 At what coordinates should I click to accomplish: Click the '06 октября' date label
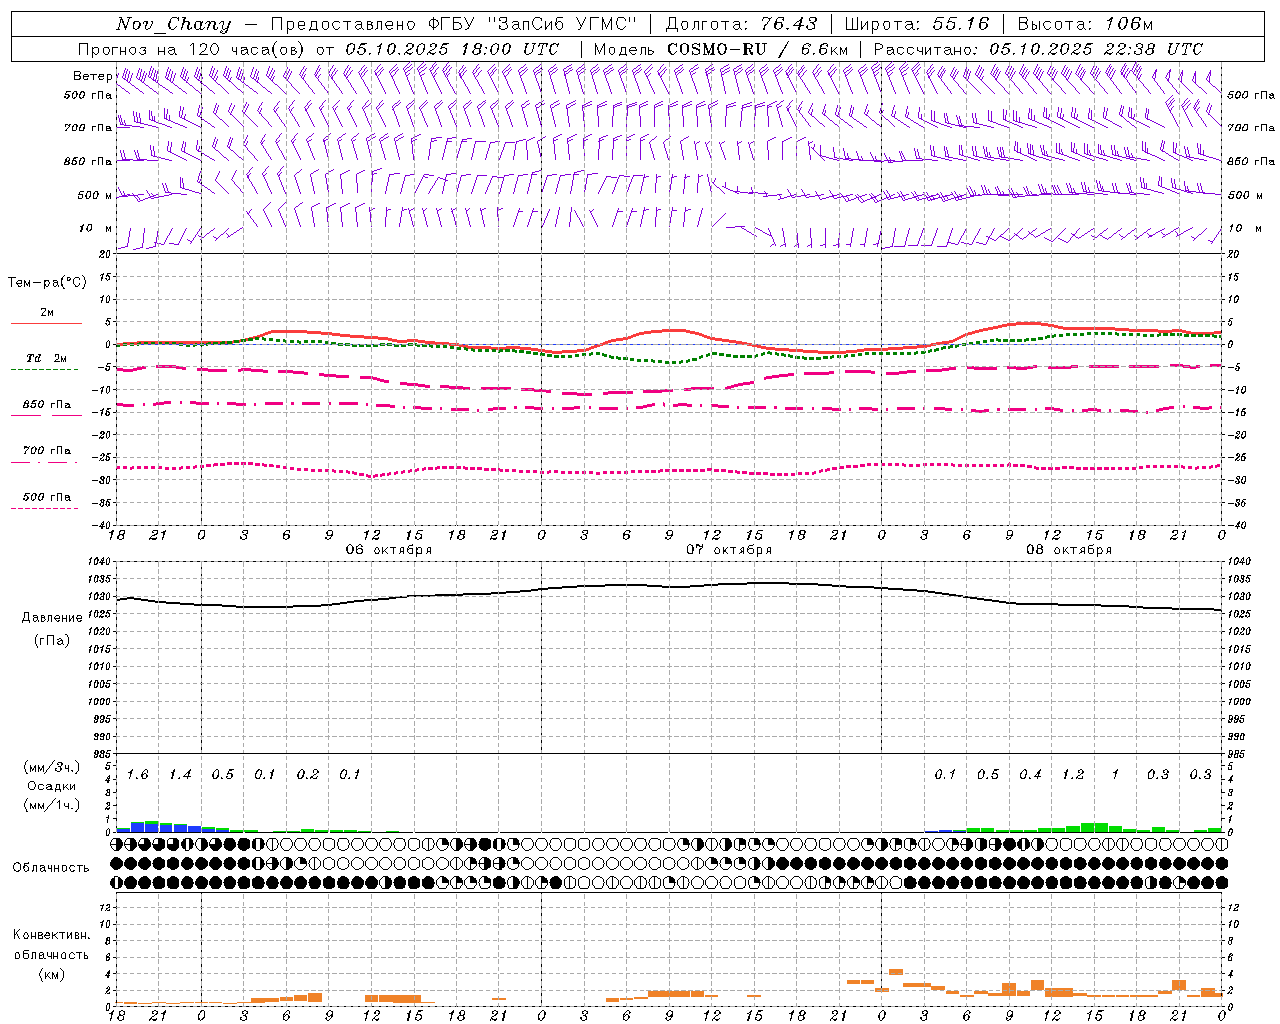(x=389, y=550)
